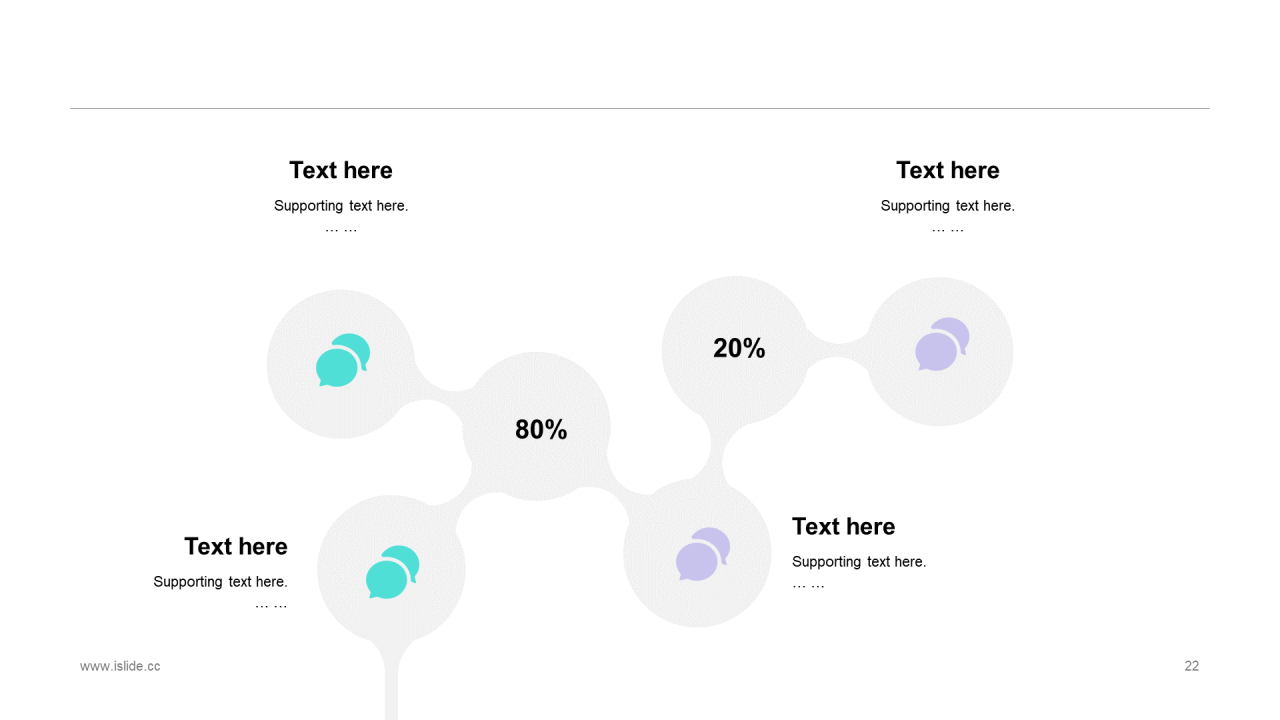
Task: Click the supporting text under the upper-left heading
Action: 341,206
